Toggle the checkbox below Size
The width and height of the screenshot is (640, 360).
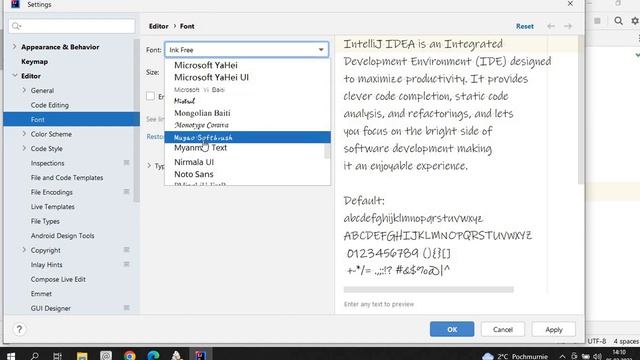(151, 96)
